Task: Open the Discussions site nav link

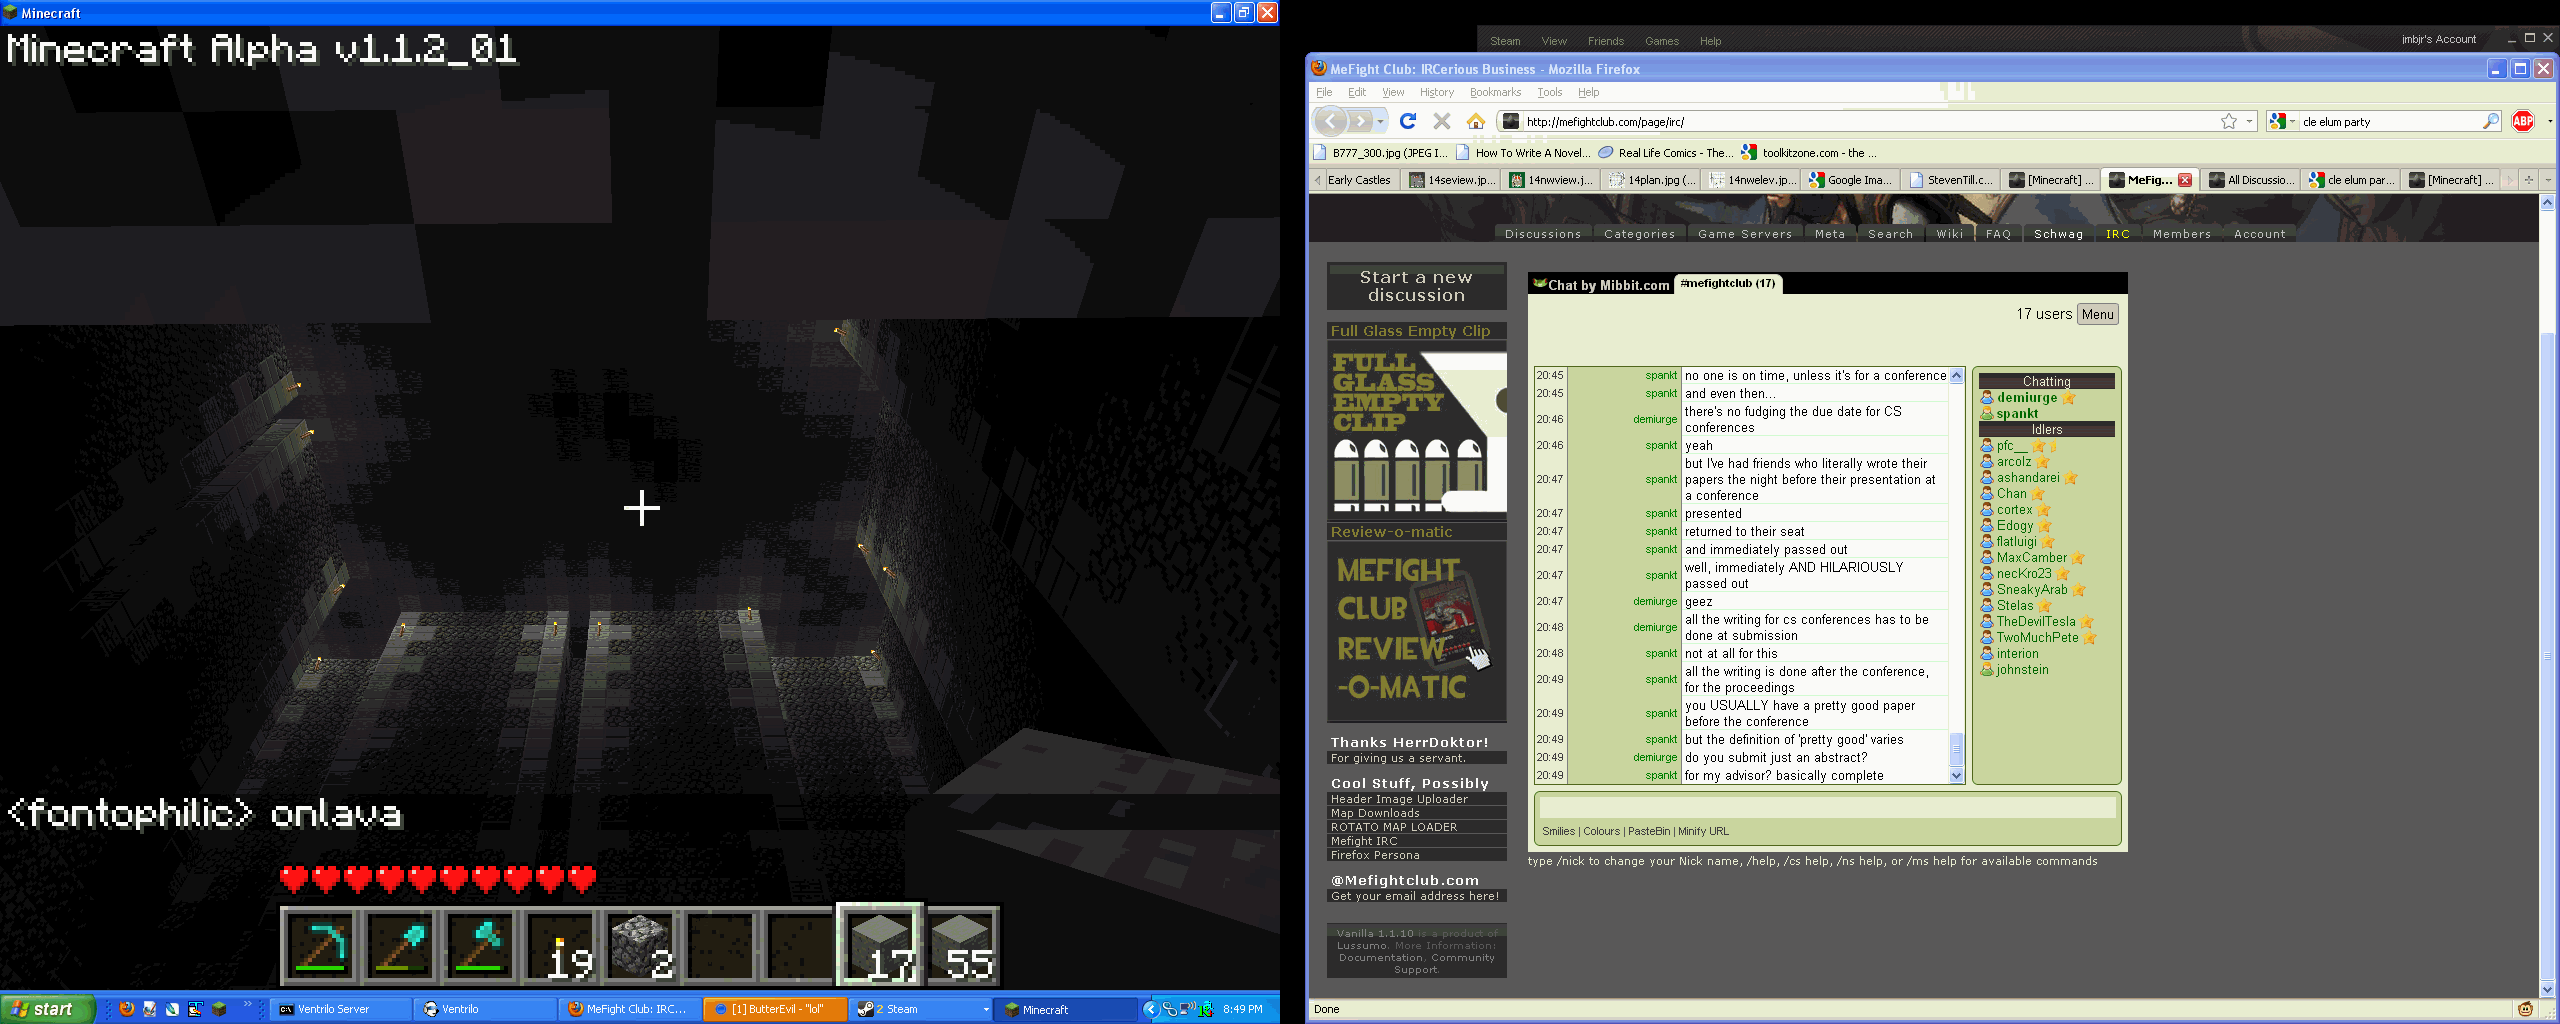Action: click(1542, 234)
